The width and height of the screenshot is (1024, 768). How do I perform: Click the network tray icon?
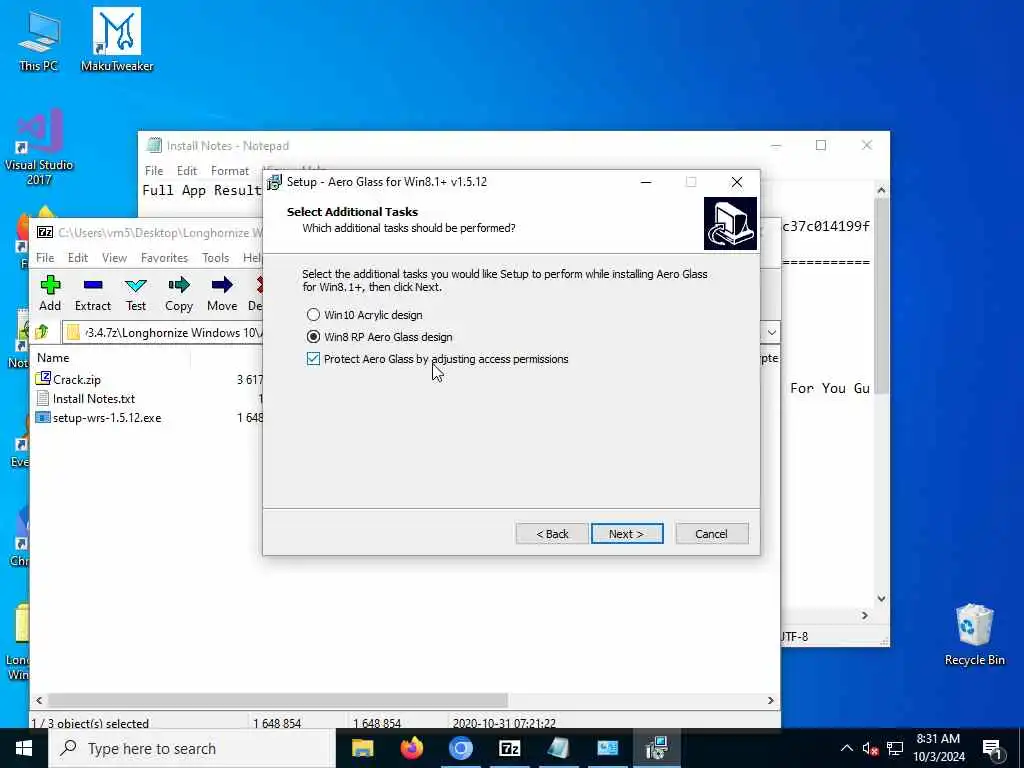point(895,748)
